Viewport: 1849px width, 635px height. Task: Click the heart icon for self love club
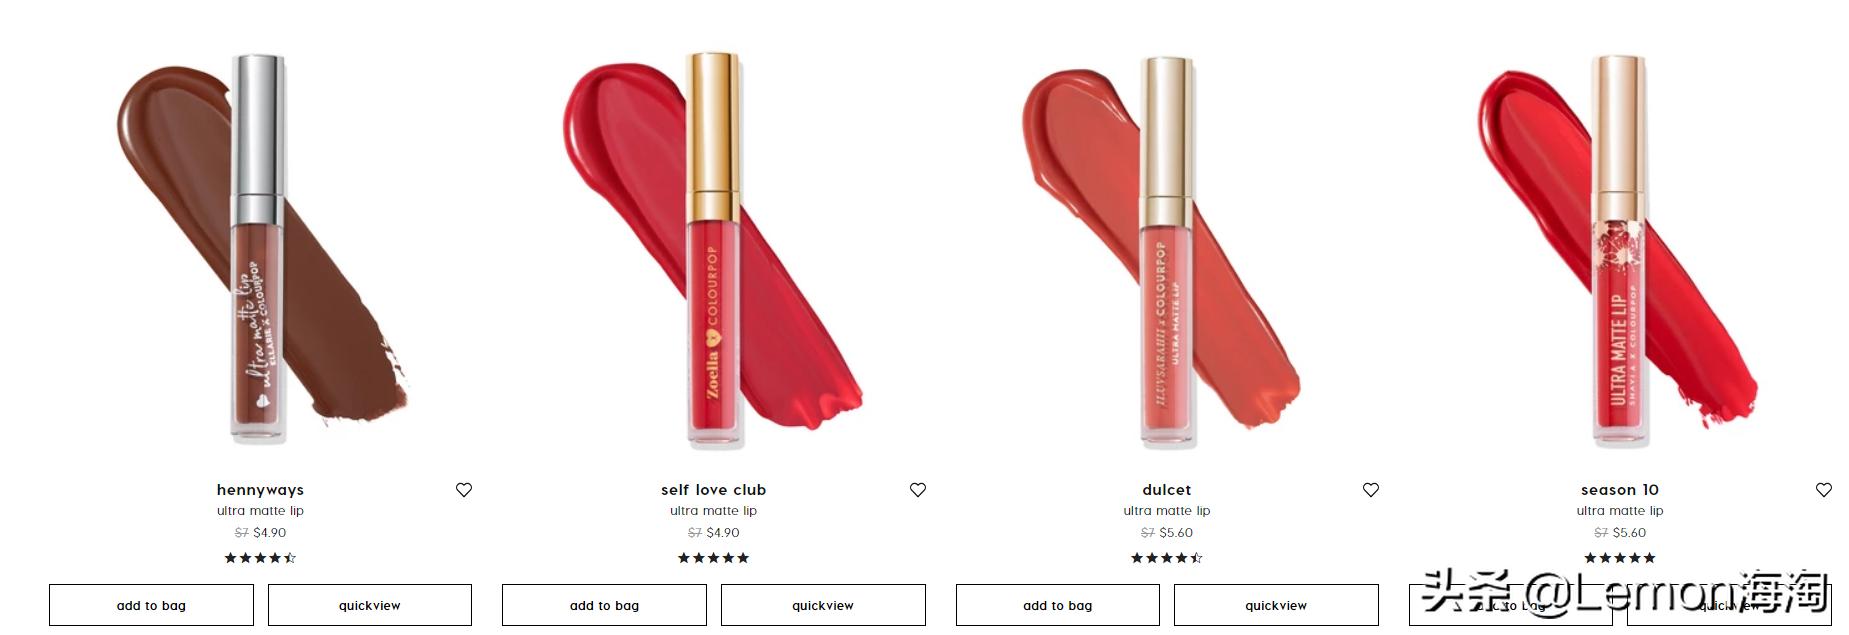(918, 490)
